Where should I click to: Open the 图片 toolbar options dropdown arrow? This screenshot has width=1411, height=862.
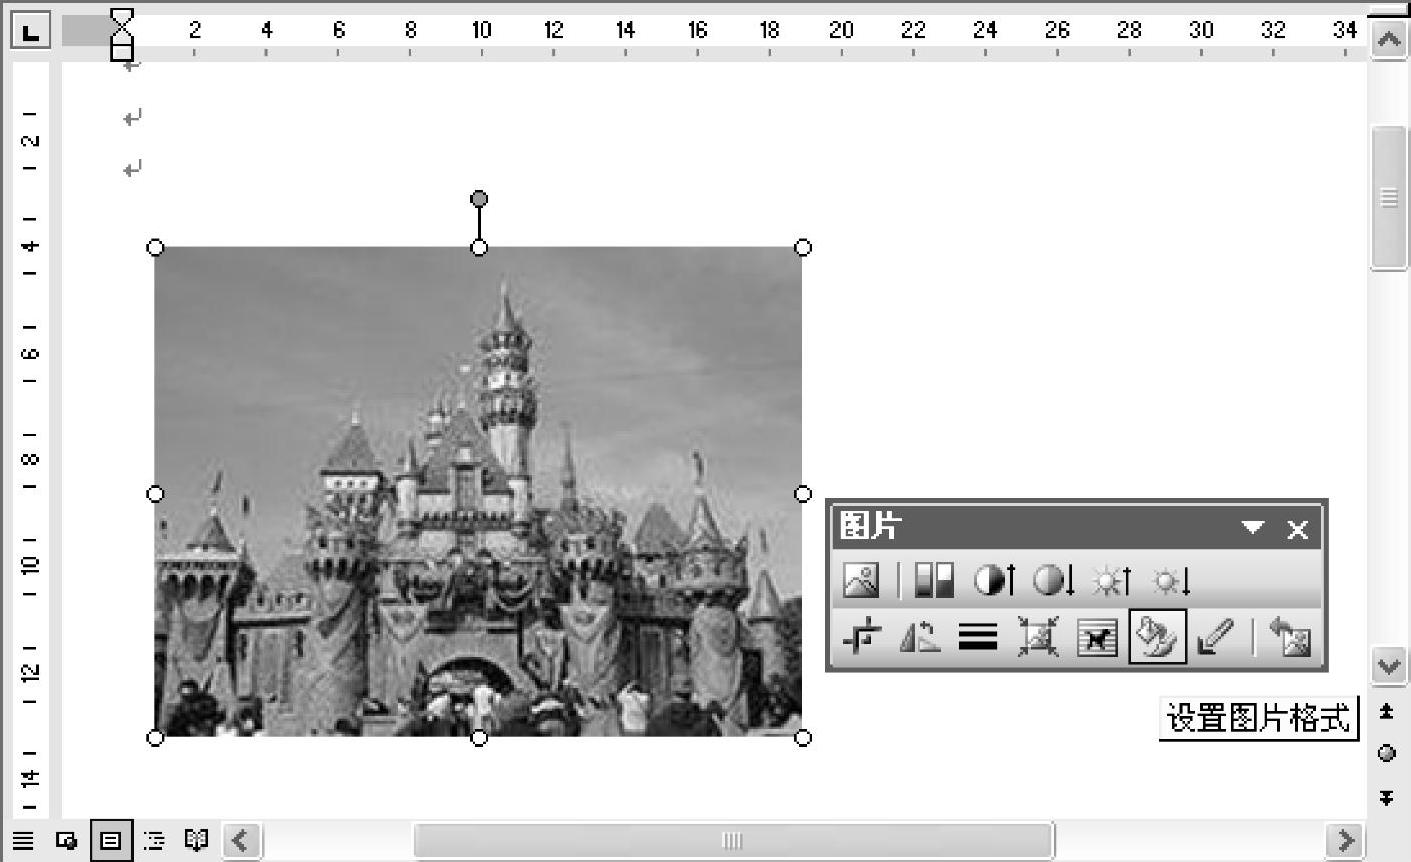(1253, 527)
